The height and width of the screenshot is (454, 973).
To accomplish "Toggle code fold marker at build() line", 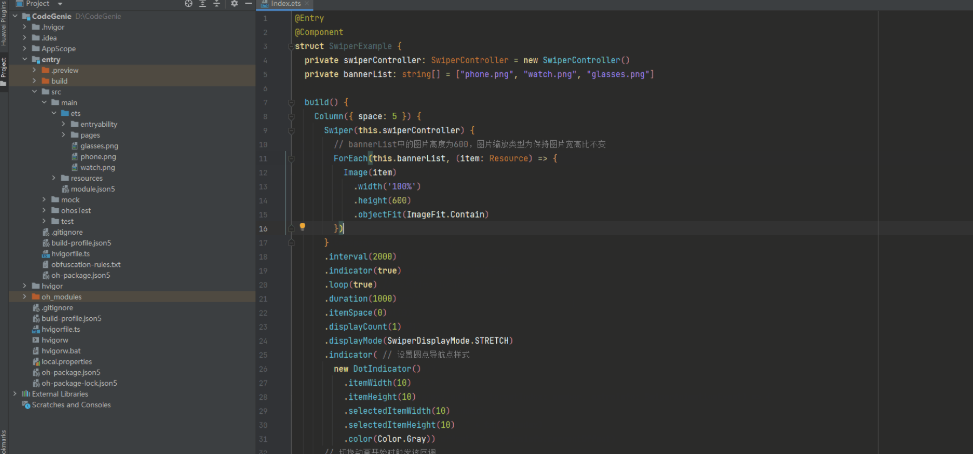I will (290, 102).
